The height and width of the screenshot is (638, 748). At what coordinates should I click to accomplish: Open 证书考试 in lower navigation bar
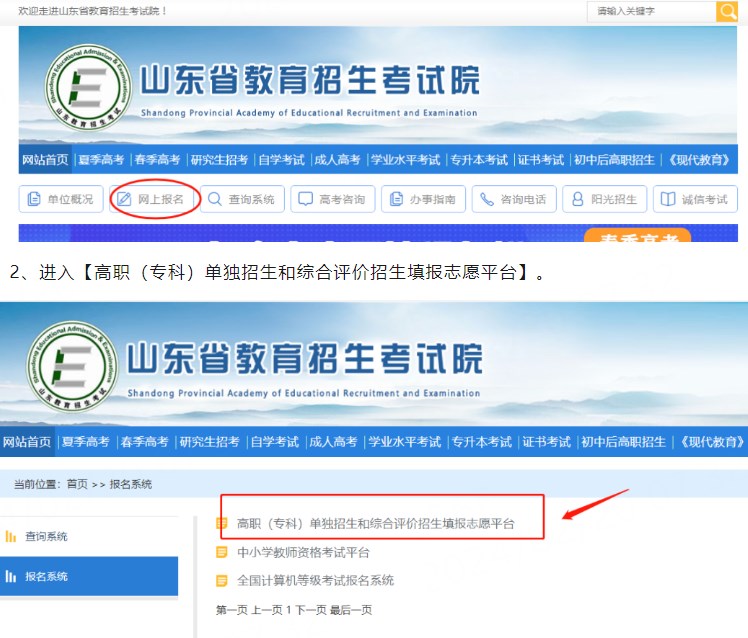point(547,442)
